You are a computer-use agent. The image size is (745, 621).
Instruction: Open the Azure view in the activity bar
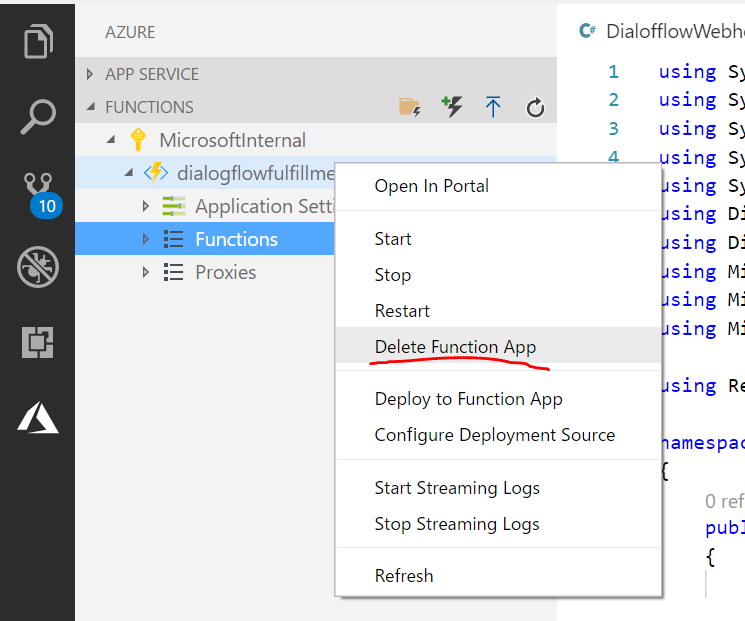point(38,418)
